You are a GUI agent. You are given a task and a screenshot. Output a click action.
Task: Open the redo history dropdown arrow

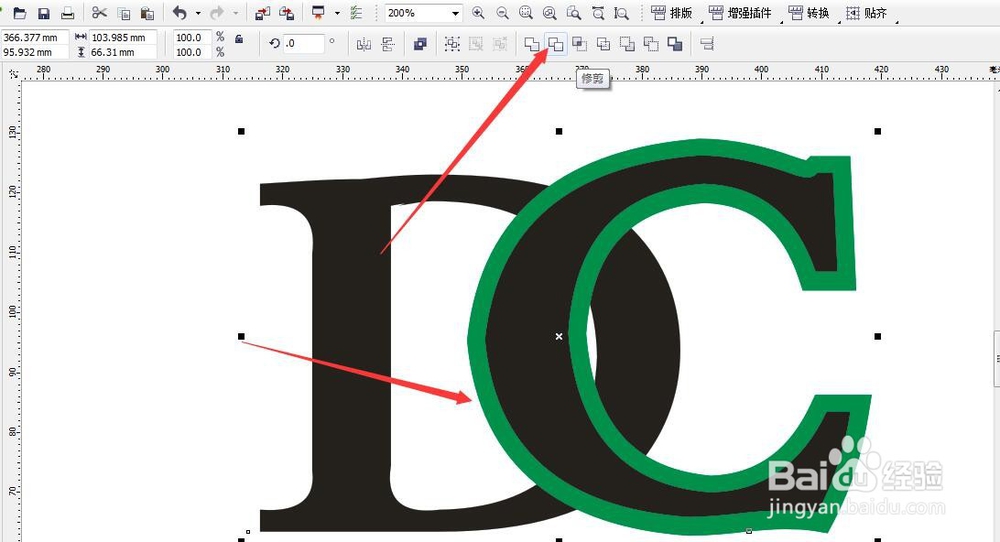(x=235, y=13)
